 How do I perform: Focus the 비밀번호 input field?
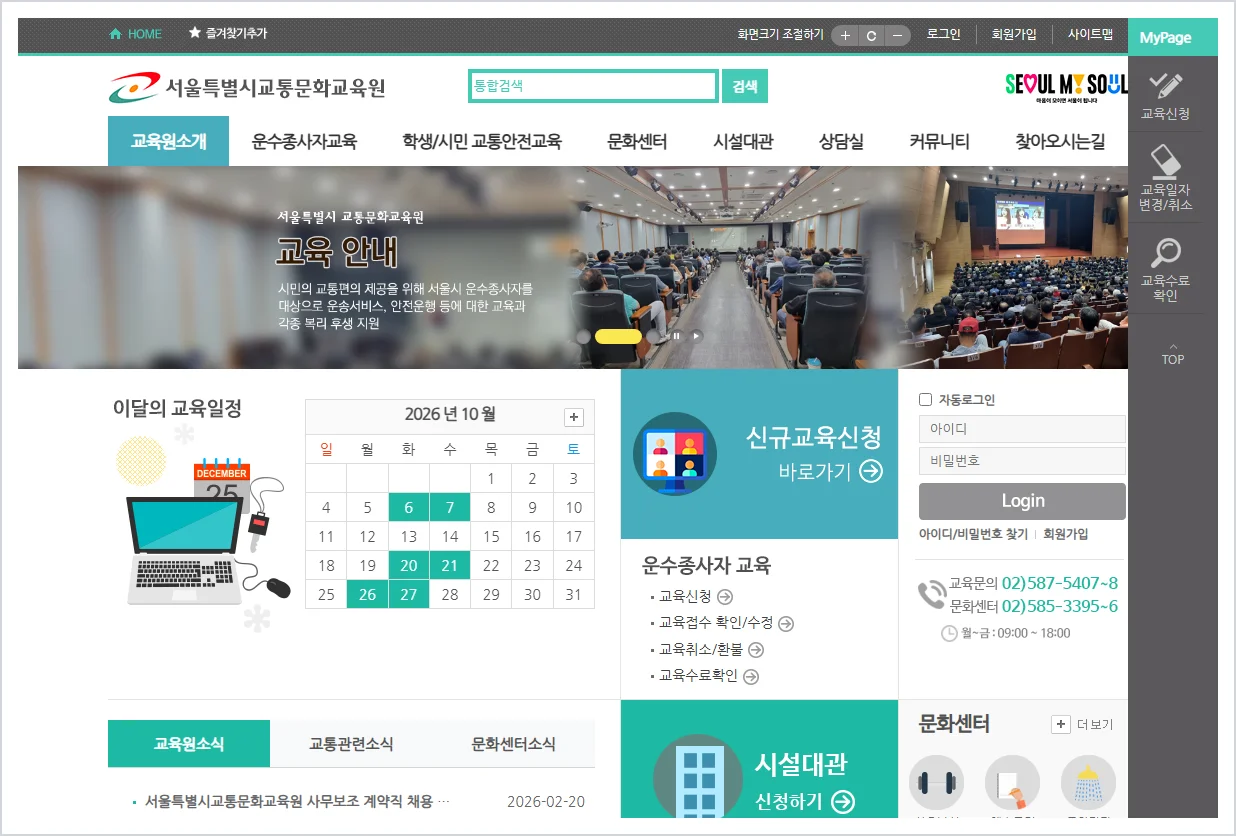[x=1022, y=461]
